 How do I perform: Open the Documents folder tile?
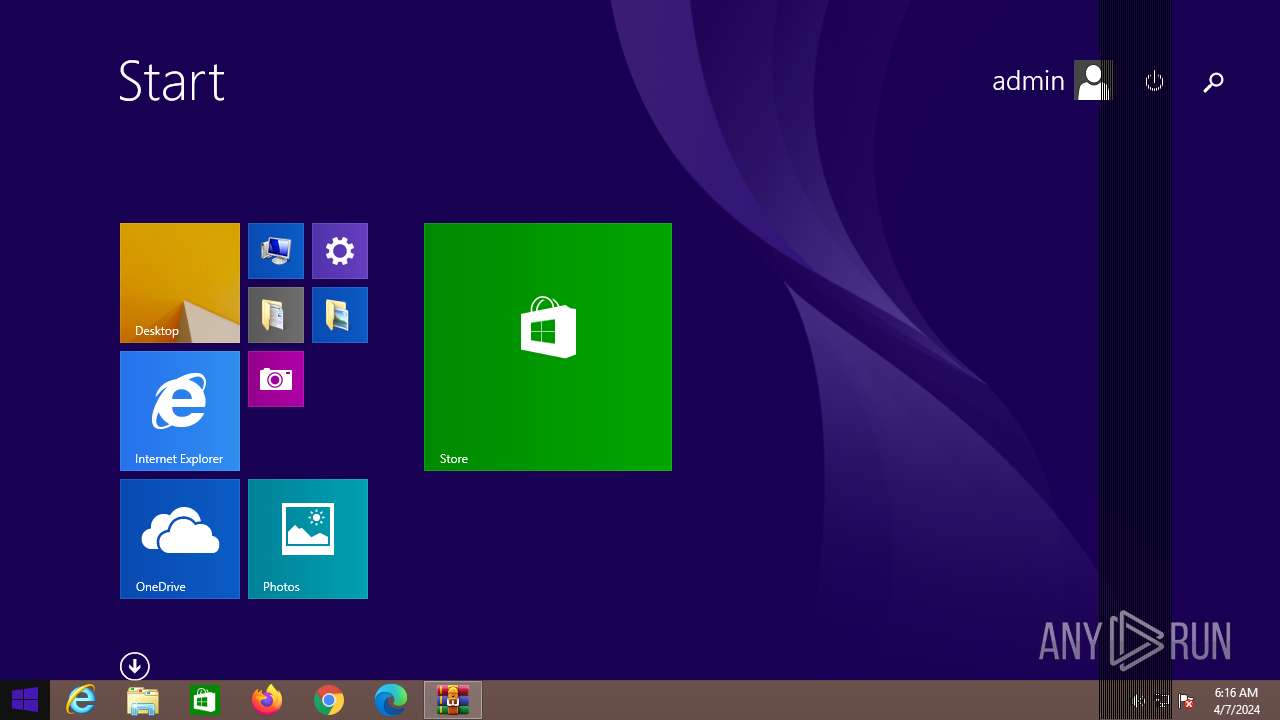276,315
